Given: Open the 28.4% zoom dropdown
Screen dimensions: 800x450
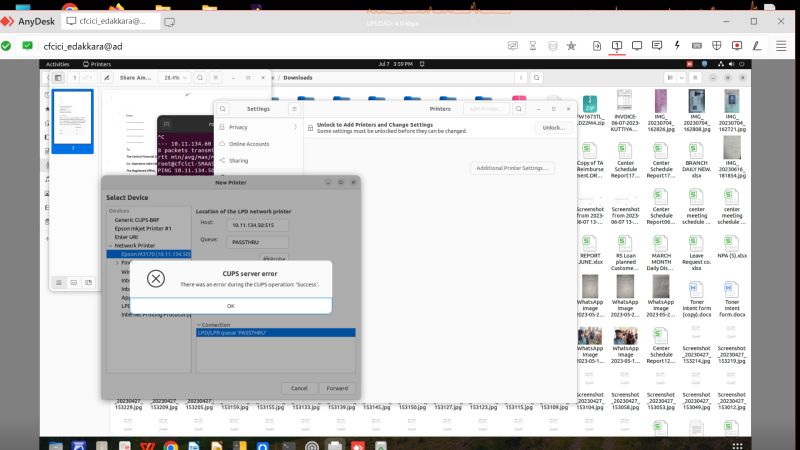Looking at the screenshot, I should coord(175,78).
